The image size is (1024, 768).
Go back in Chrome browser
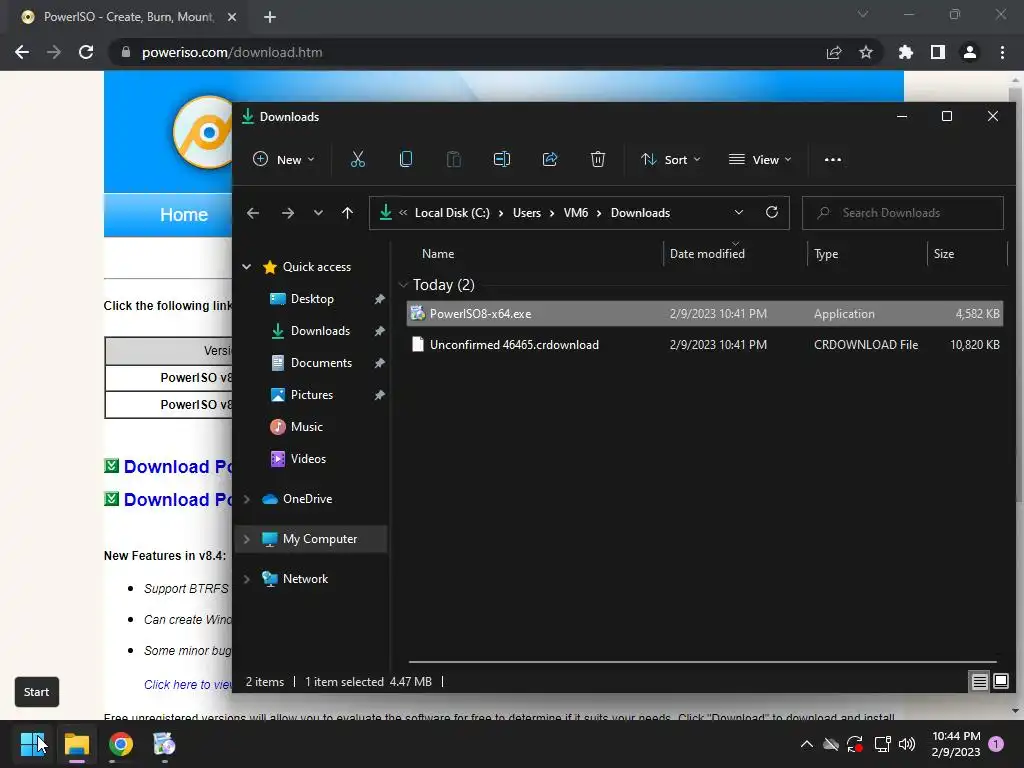pos(22,52)
